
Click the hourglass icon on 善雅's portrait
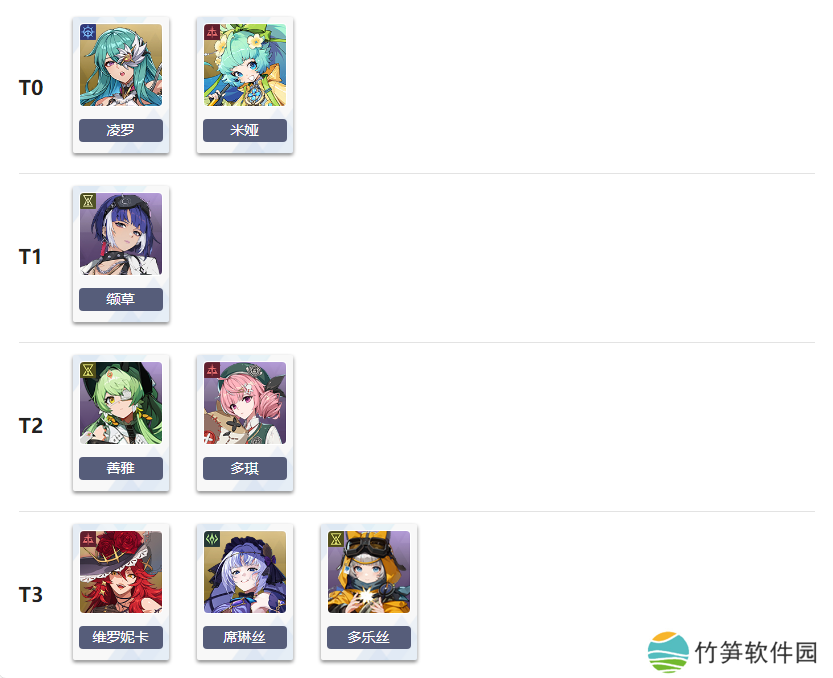click(88, 370)
